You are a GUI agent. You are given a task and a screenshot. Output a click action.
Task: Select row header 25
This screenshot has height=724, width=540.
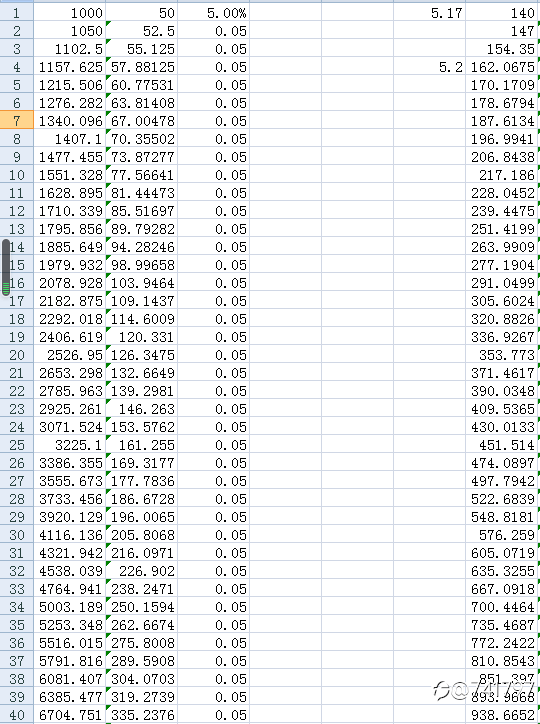pos(17,445)
